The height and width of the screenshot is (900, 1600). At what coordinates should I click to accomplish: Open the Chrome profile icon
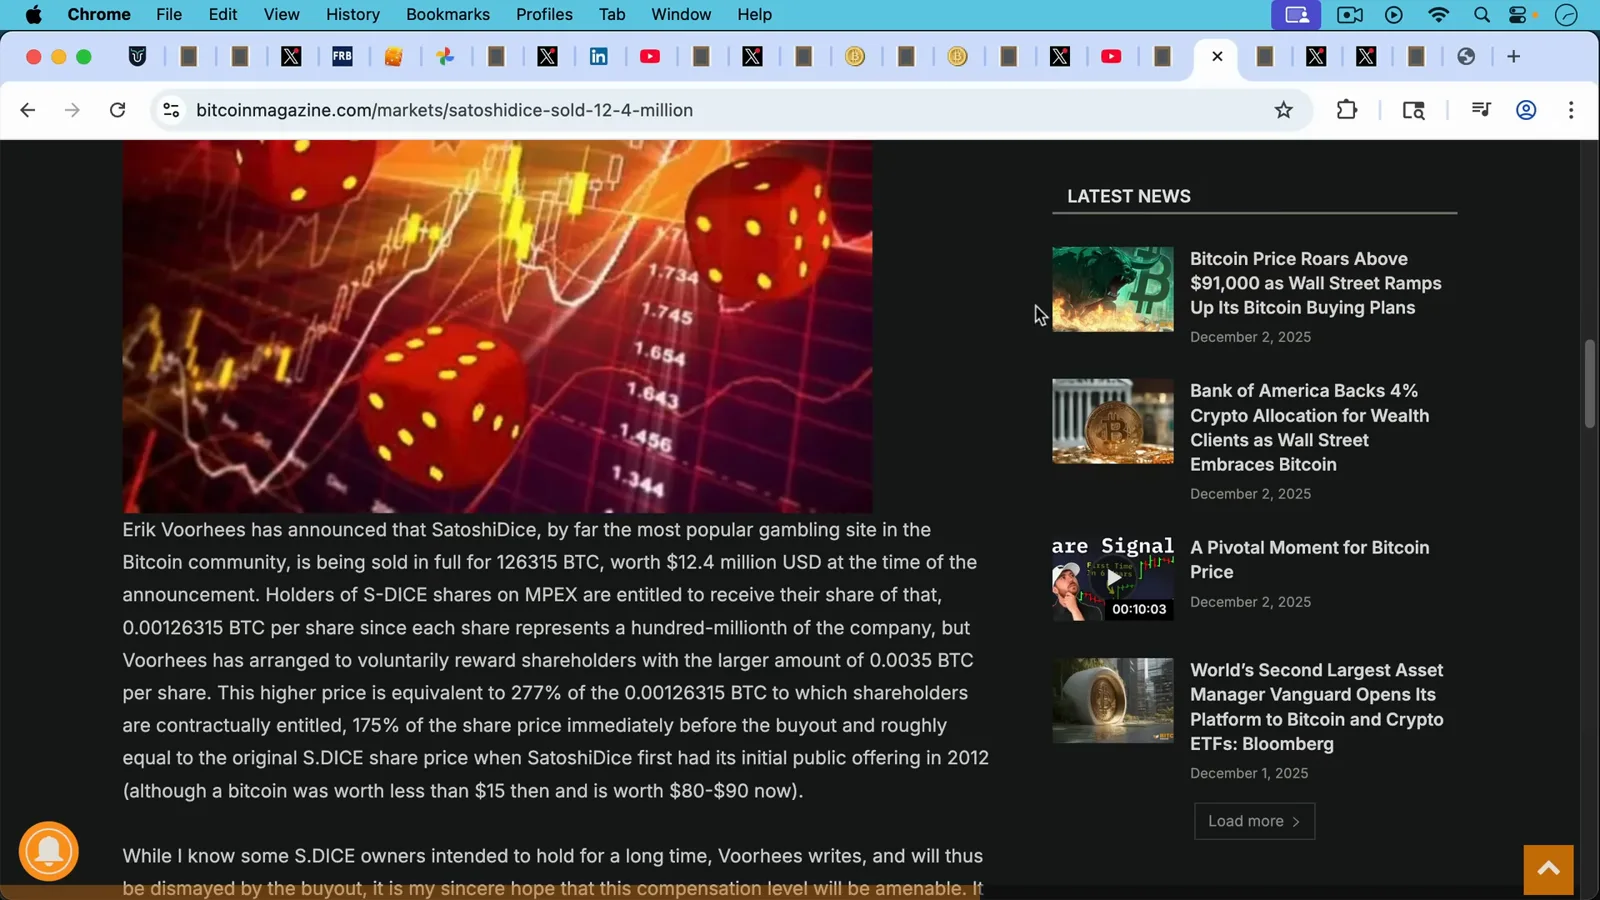pyautogui.click(x=1526, y=110)
